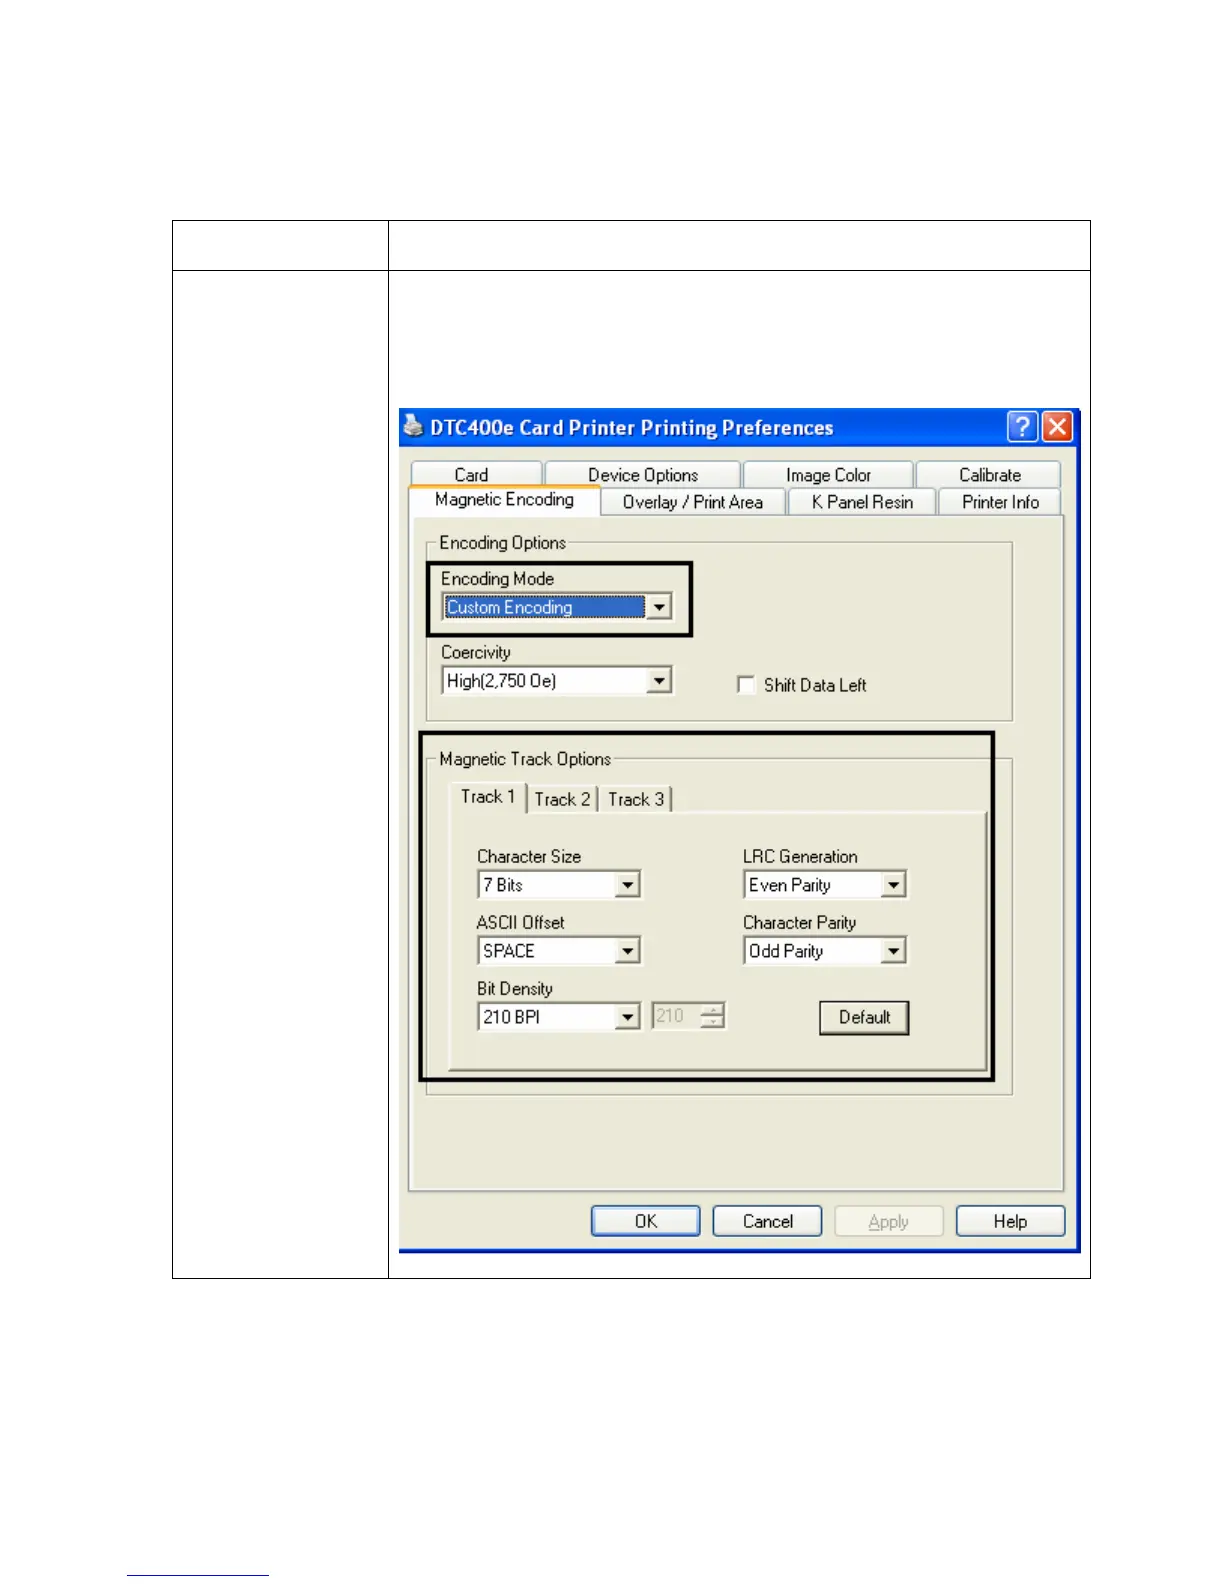Screen dimensions: 1224x1584
Task: Click the Help button
Action: click(x=1010, y=1221)
